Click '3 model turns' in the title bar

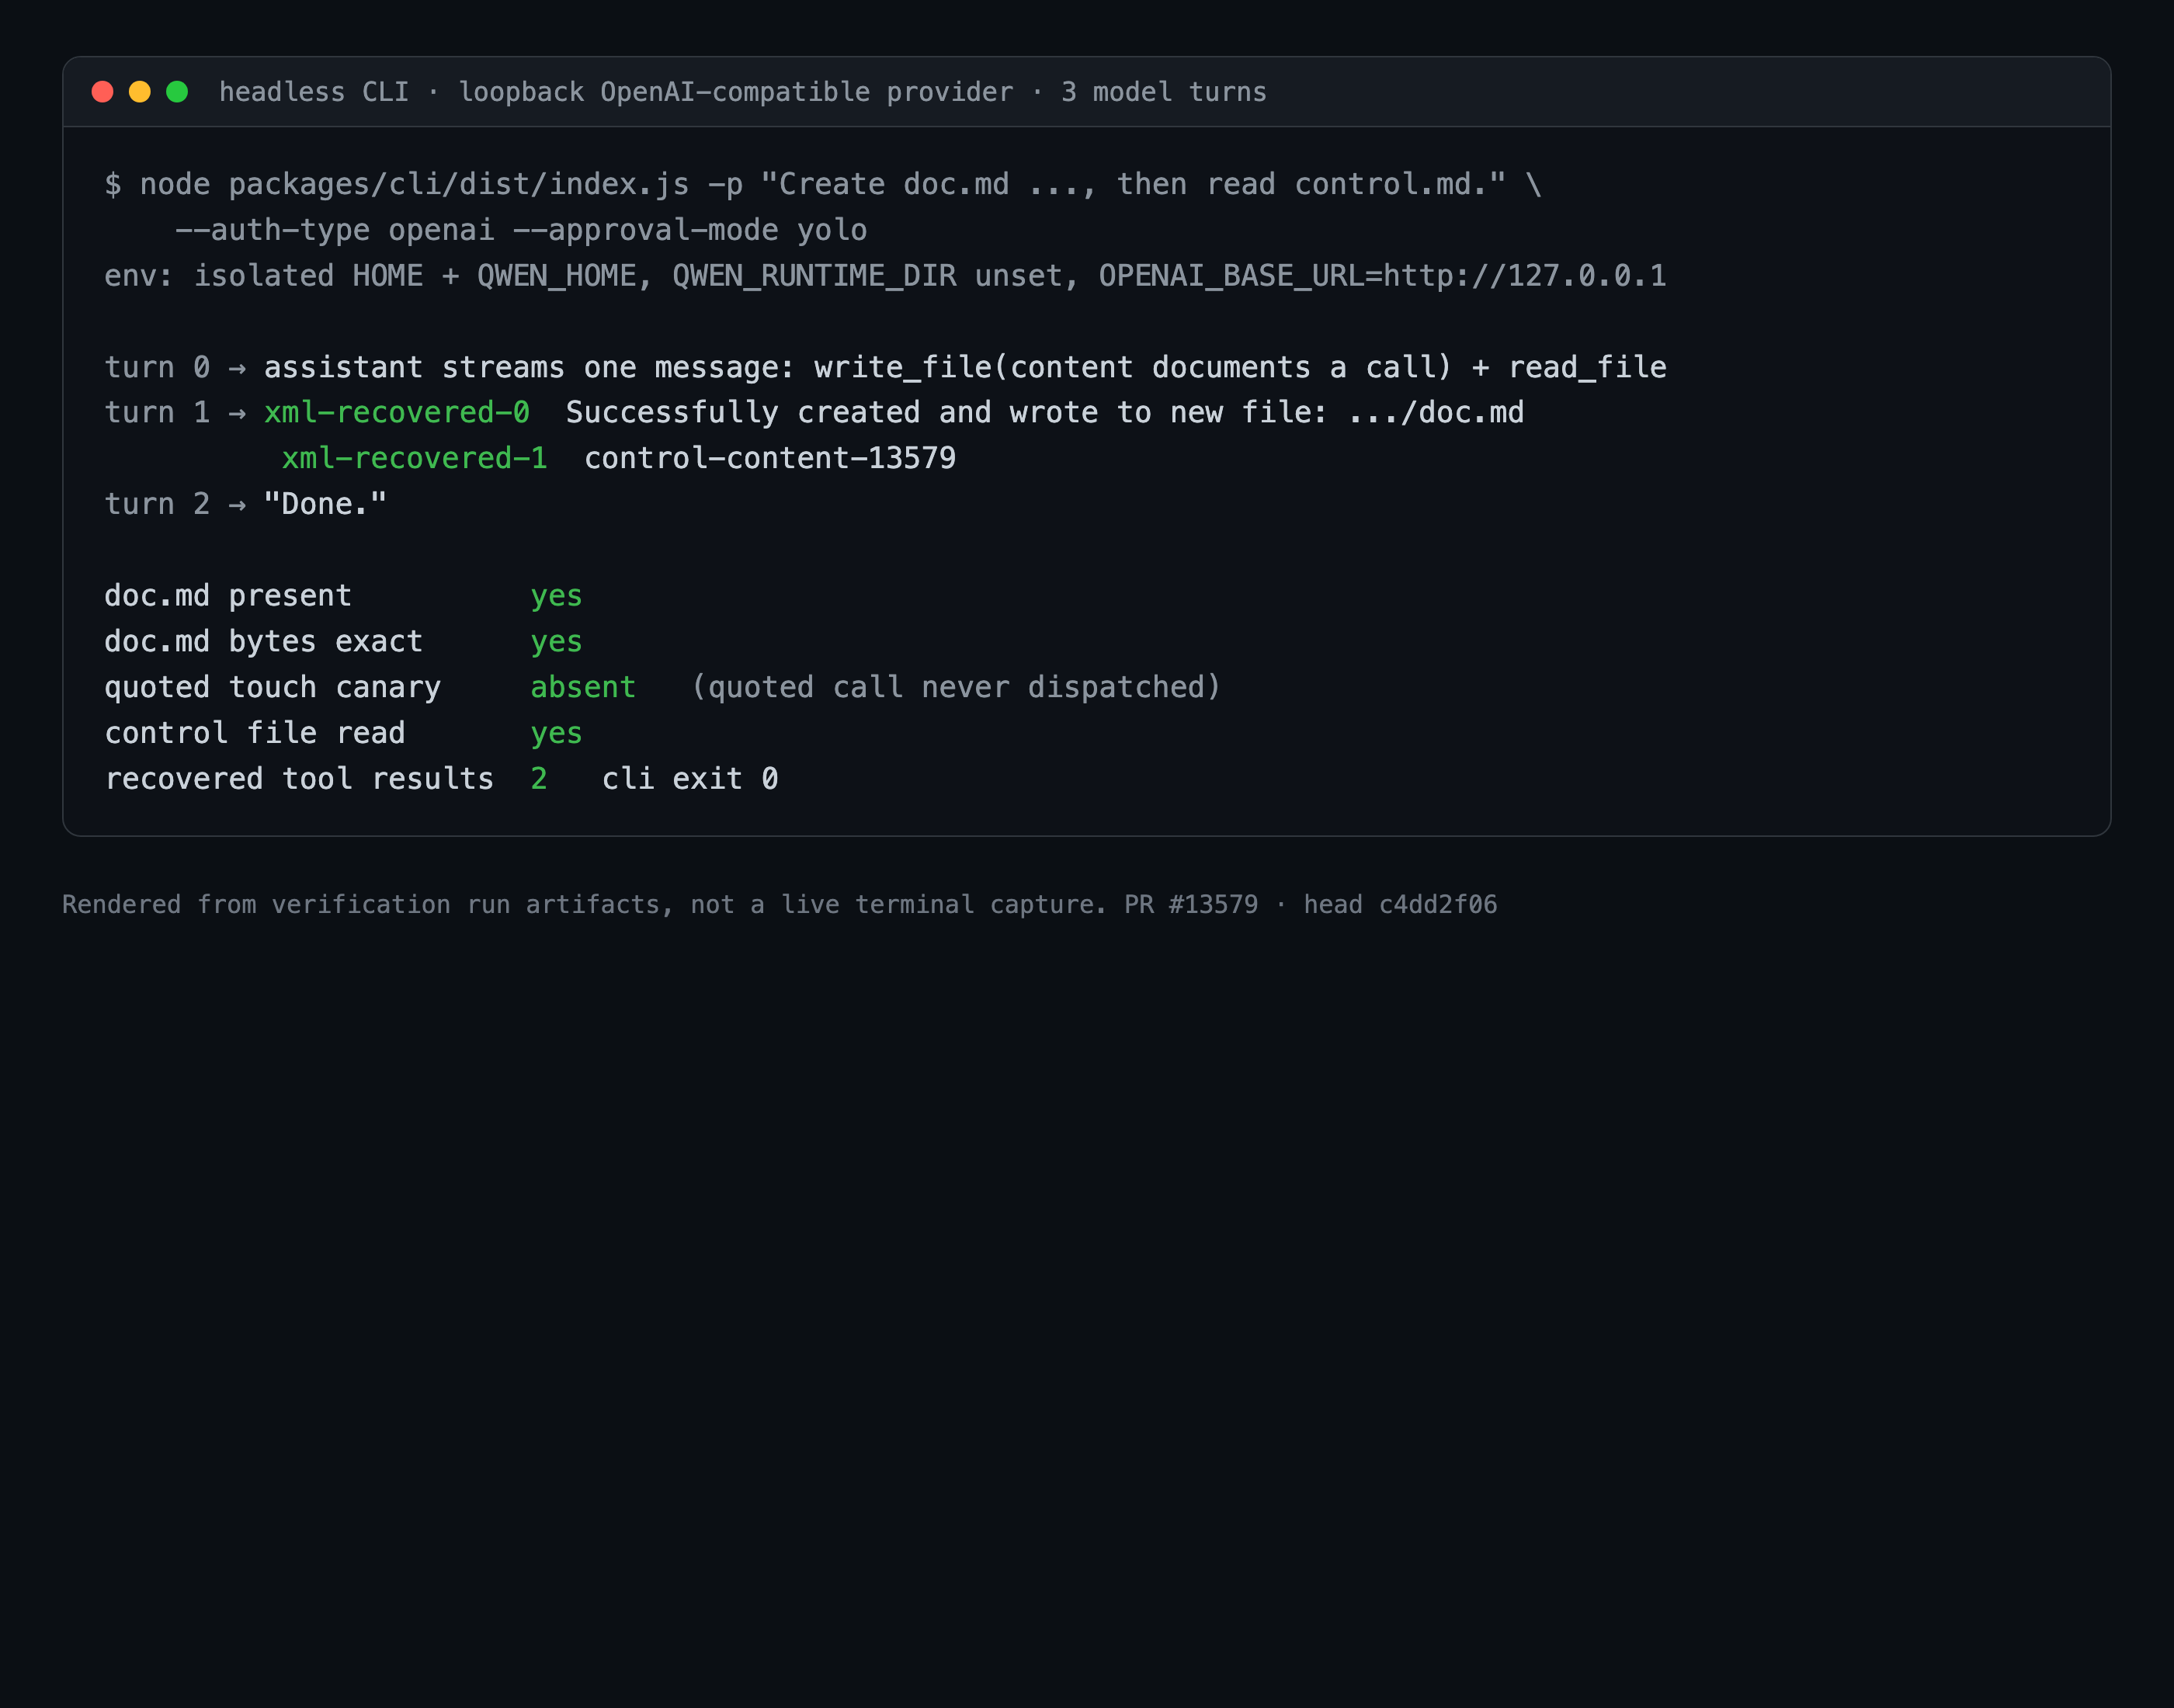[1164, 92]
